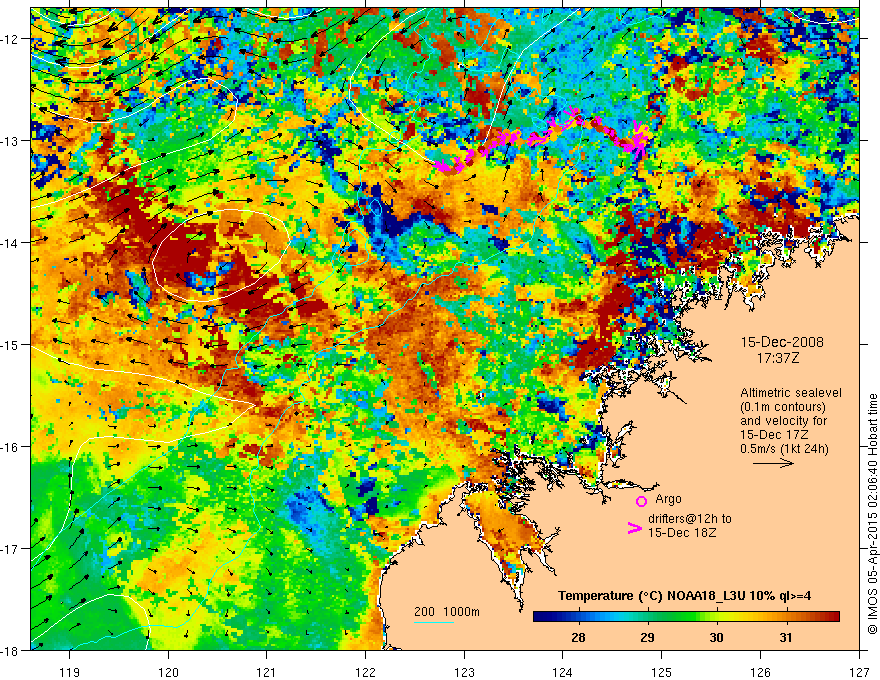Click the longitude axis label '120'
Viewport: 880px width, 680px height.
pyautogui.click(x=168, y=672)
